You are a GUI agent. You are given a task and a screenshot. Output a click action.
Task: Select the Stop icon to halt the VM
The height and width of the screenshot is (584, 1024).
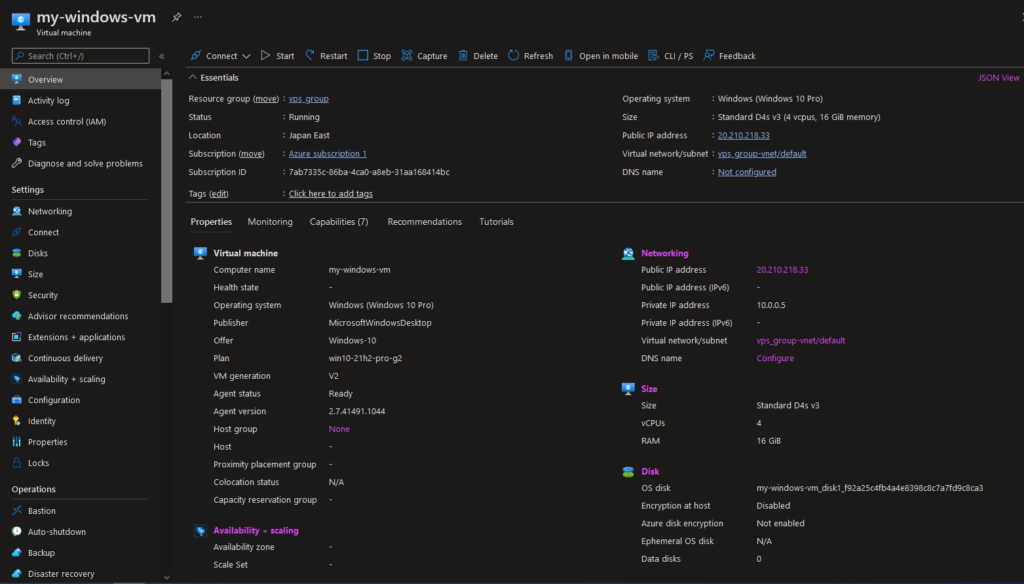point(362,55)
